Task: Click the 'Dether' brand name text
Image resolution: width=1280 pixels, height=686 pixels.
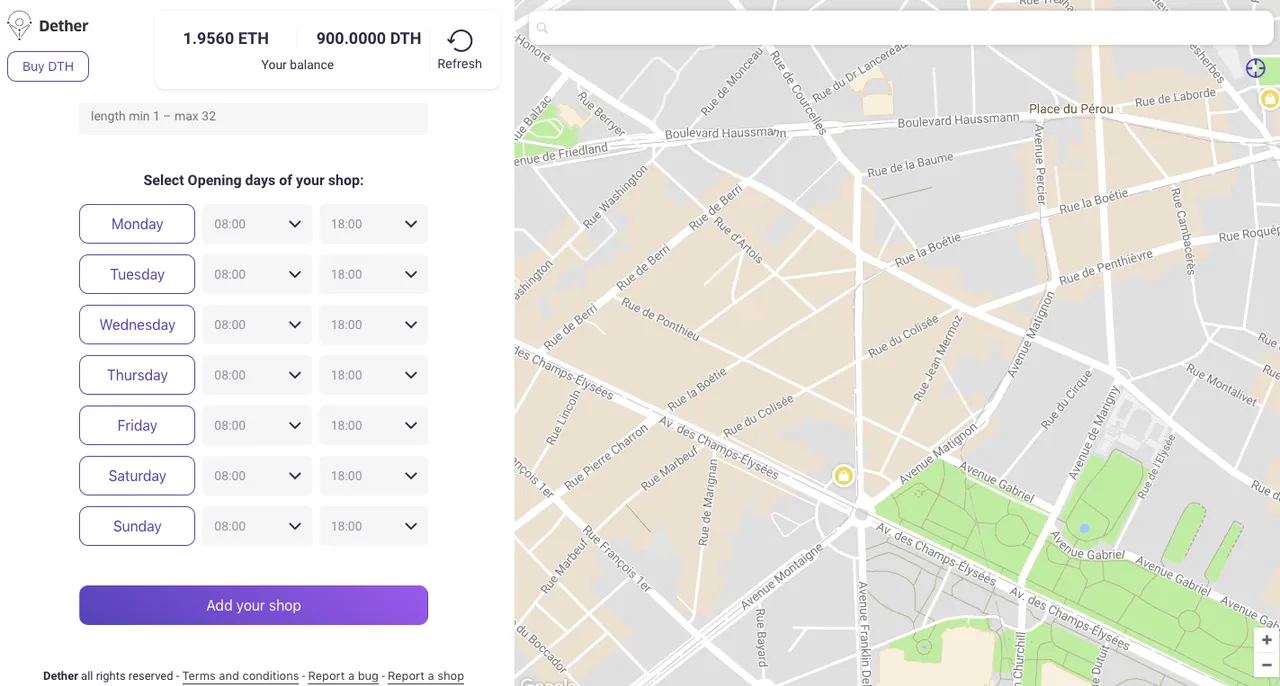Action: click(x=64, y=26)
